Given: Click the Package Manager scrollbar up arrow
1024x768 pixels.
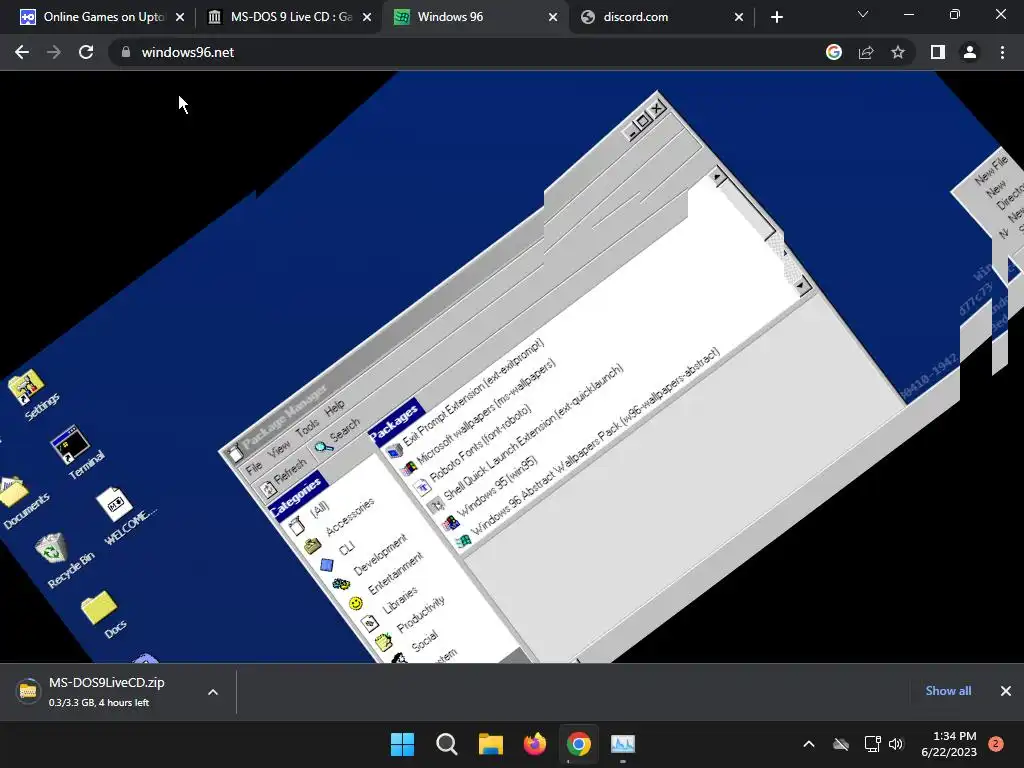Looking at the screenshot, I should (x=717, y=176).
